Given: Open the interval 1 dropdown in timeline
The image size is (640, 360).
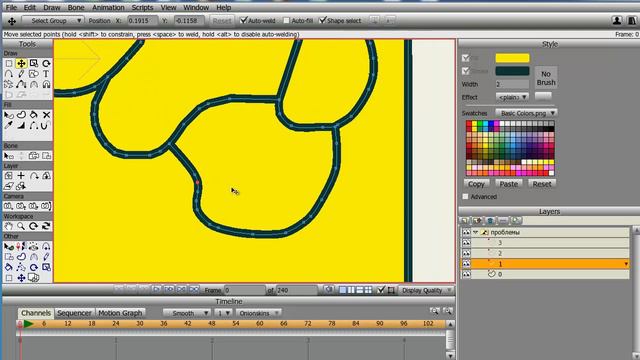Looking at the screenshot, I should [223, 313].
